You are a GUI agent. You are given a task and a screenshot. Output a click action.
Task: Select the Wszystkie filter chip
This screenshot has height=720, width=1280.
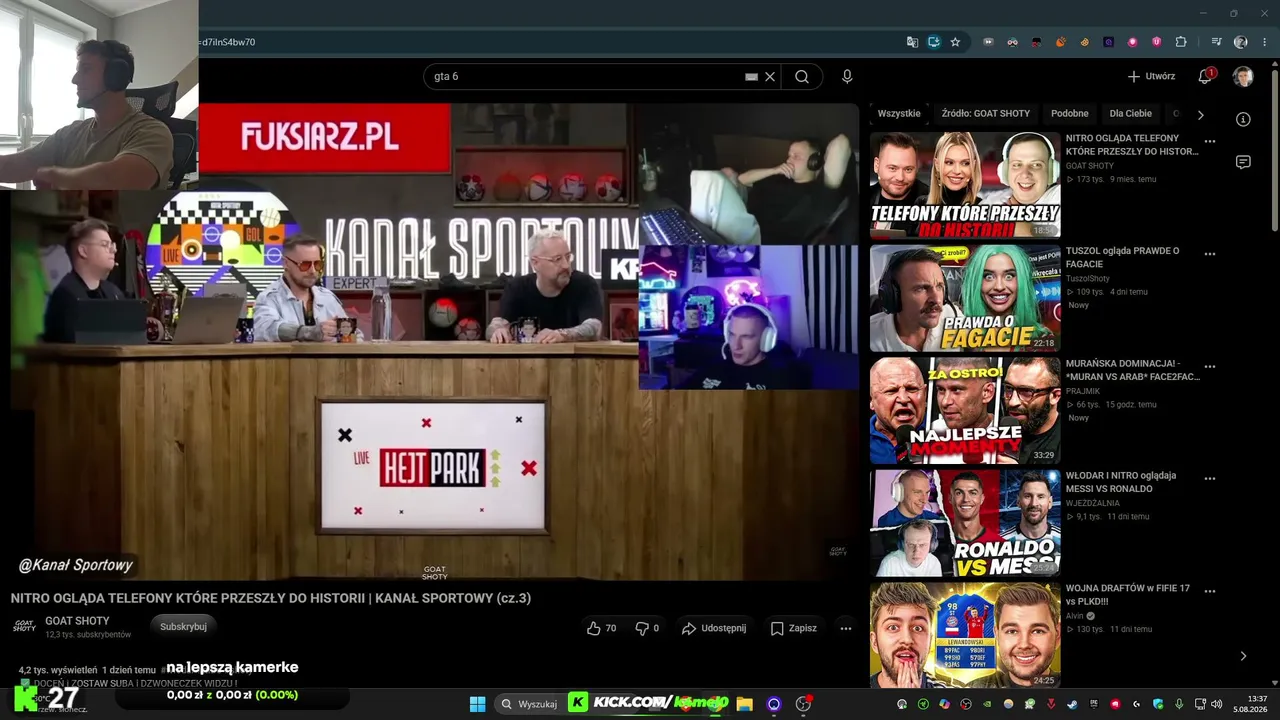point(899,114)
